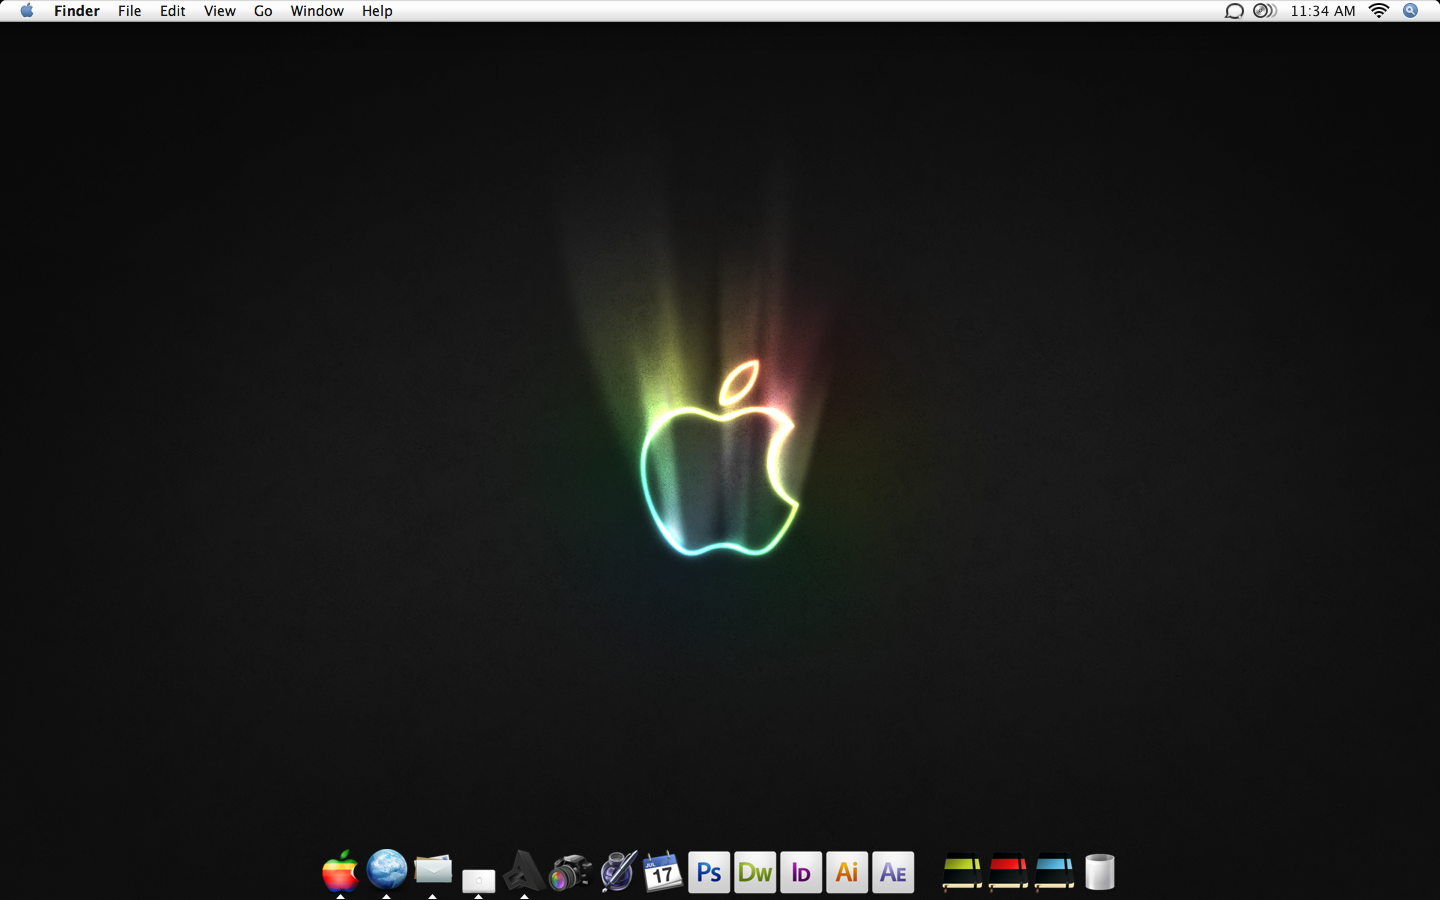Viewport: 1440px width, 900px height.
Task: Click the 11:34 AM clock
Action: pyautogui.click(x=1323, y=11)
